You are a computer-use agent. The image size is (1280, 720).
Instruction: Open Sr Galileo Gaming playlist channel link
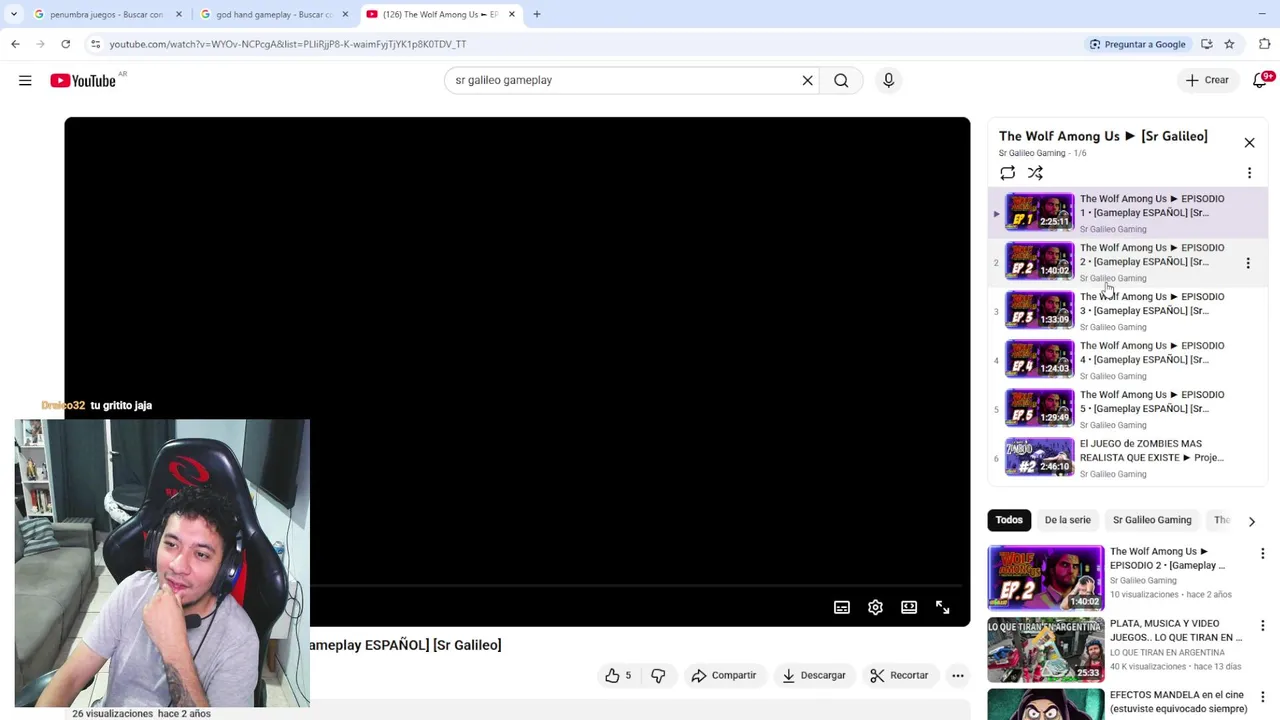click(x=1032, y=153)
